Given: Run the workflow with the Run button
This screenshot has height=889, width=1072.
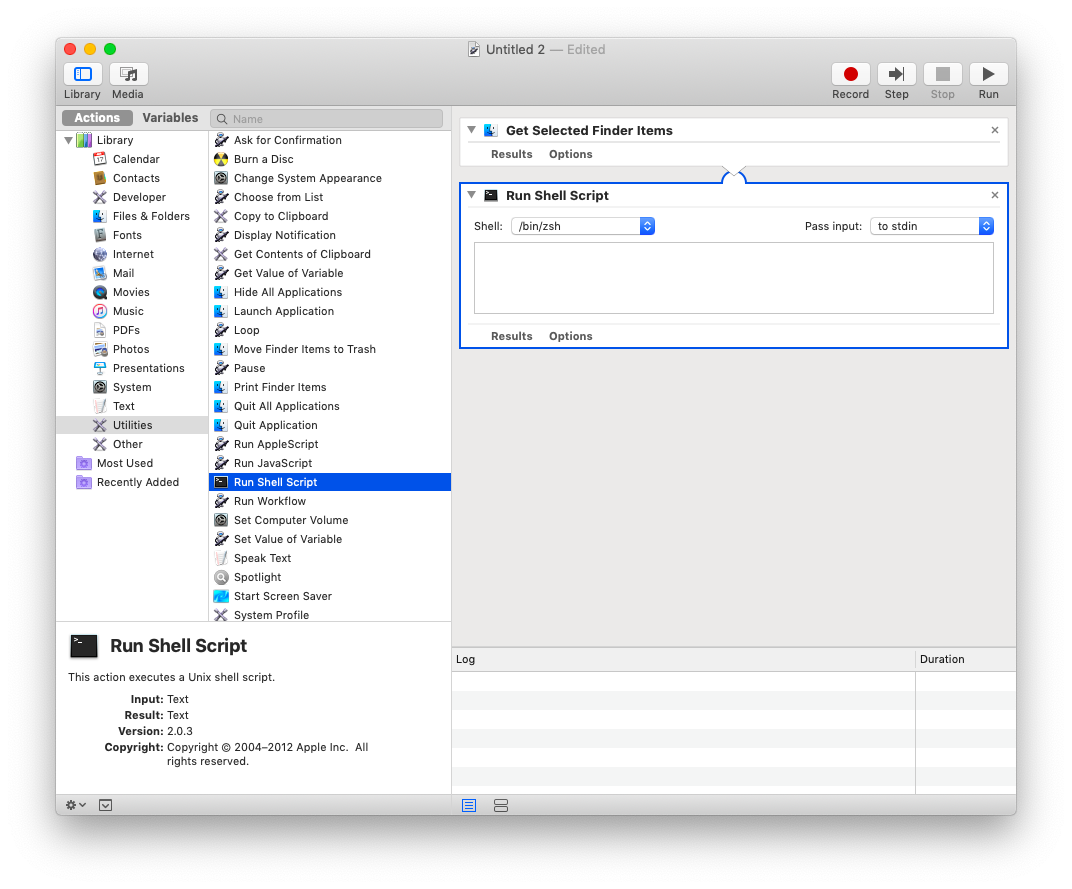Looking at the screenshot, I should pos(988,74).
